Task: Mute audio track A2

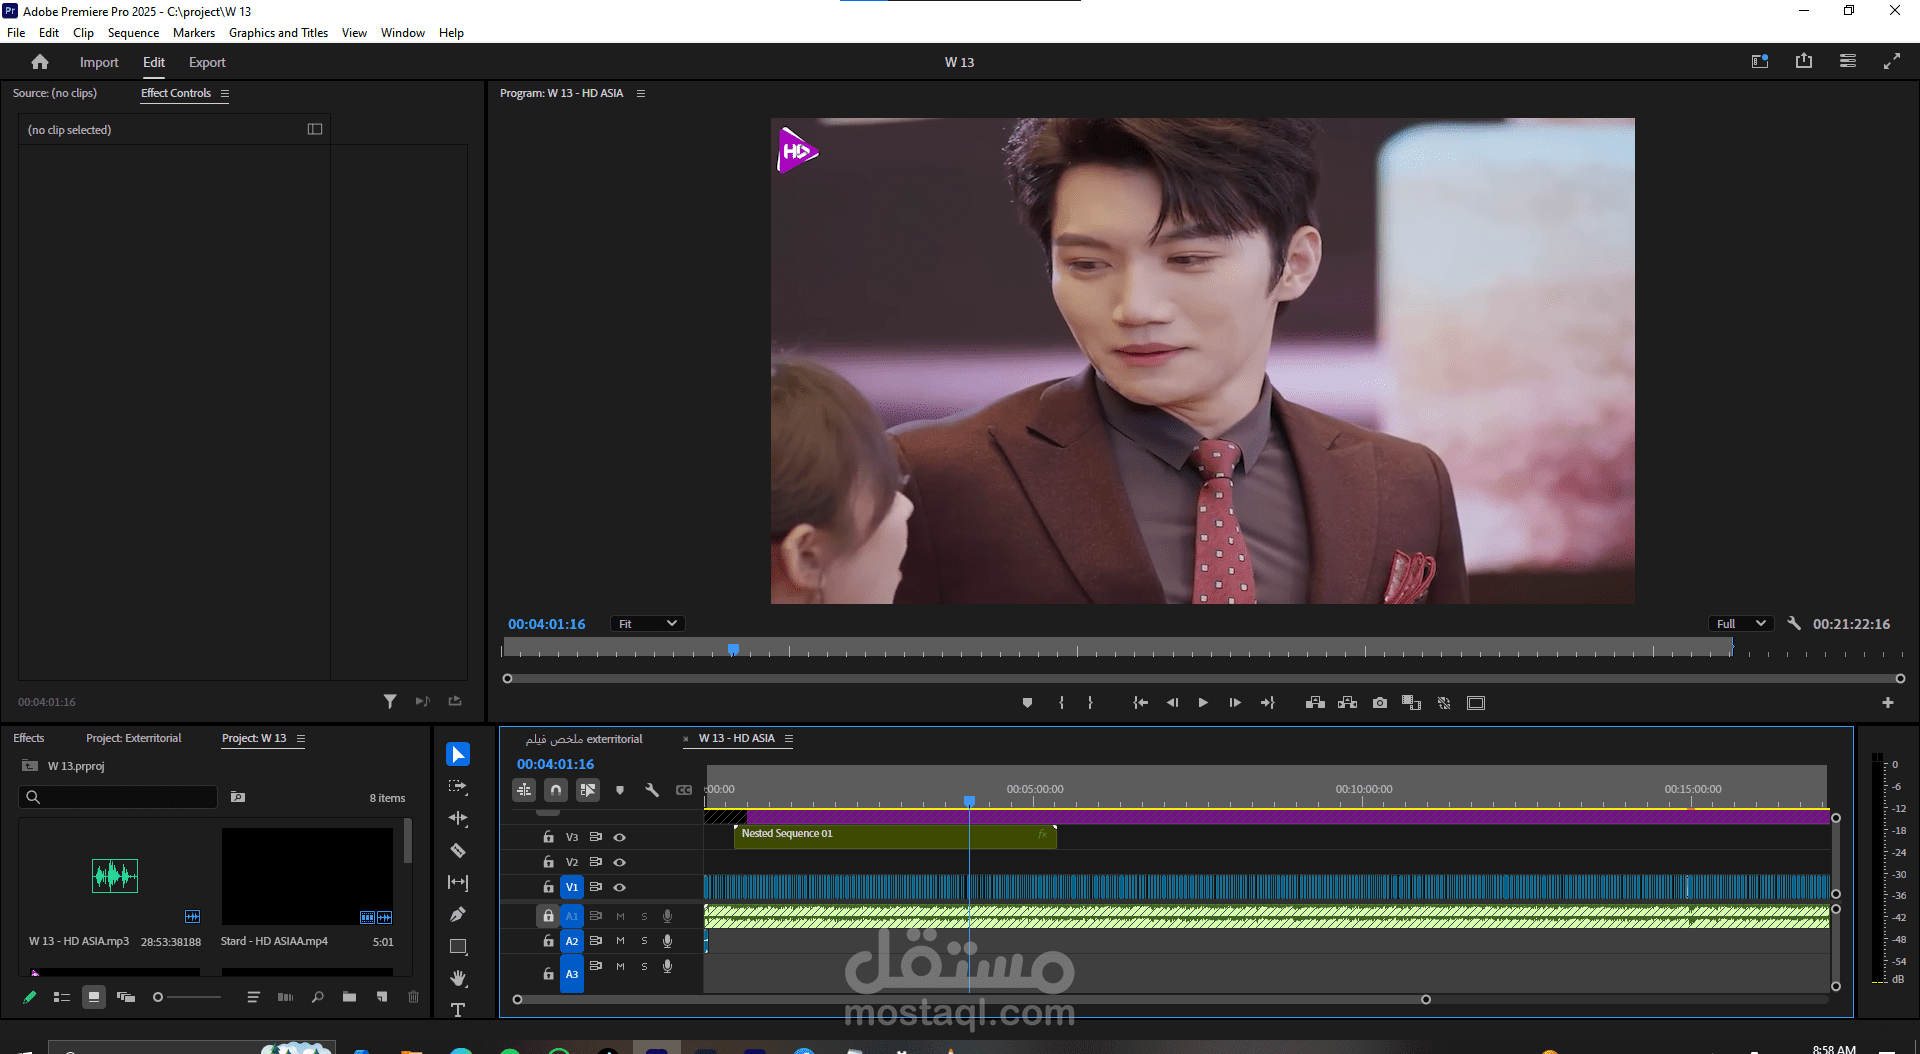Action: coord(620,941)
